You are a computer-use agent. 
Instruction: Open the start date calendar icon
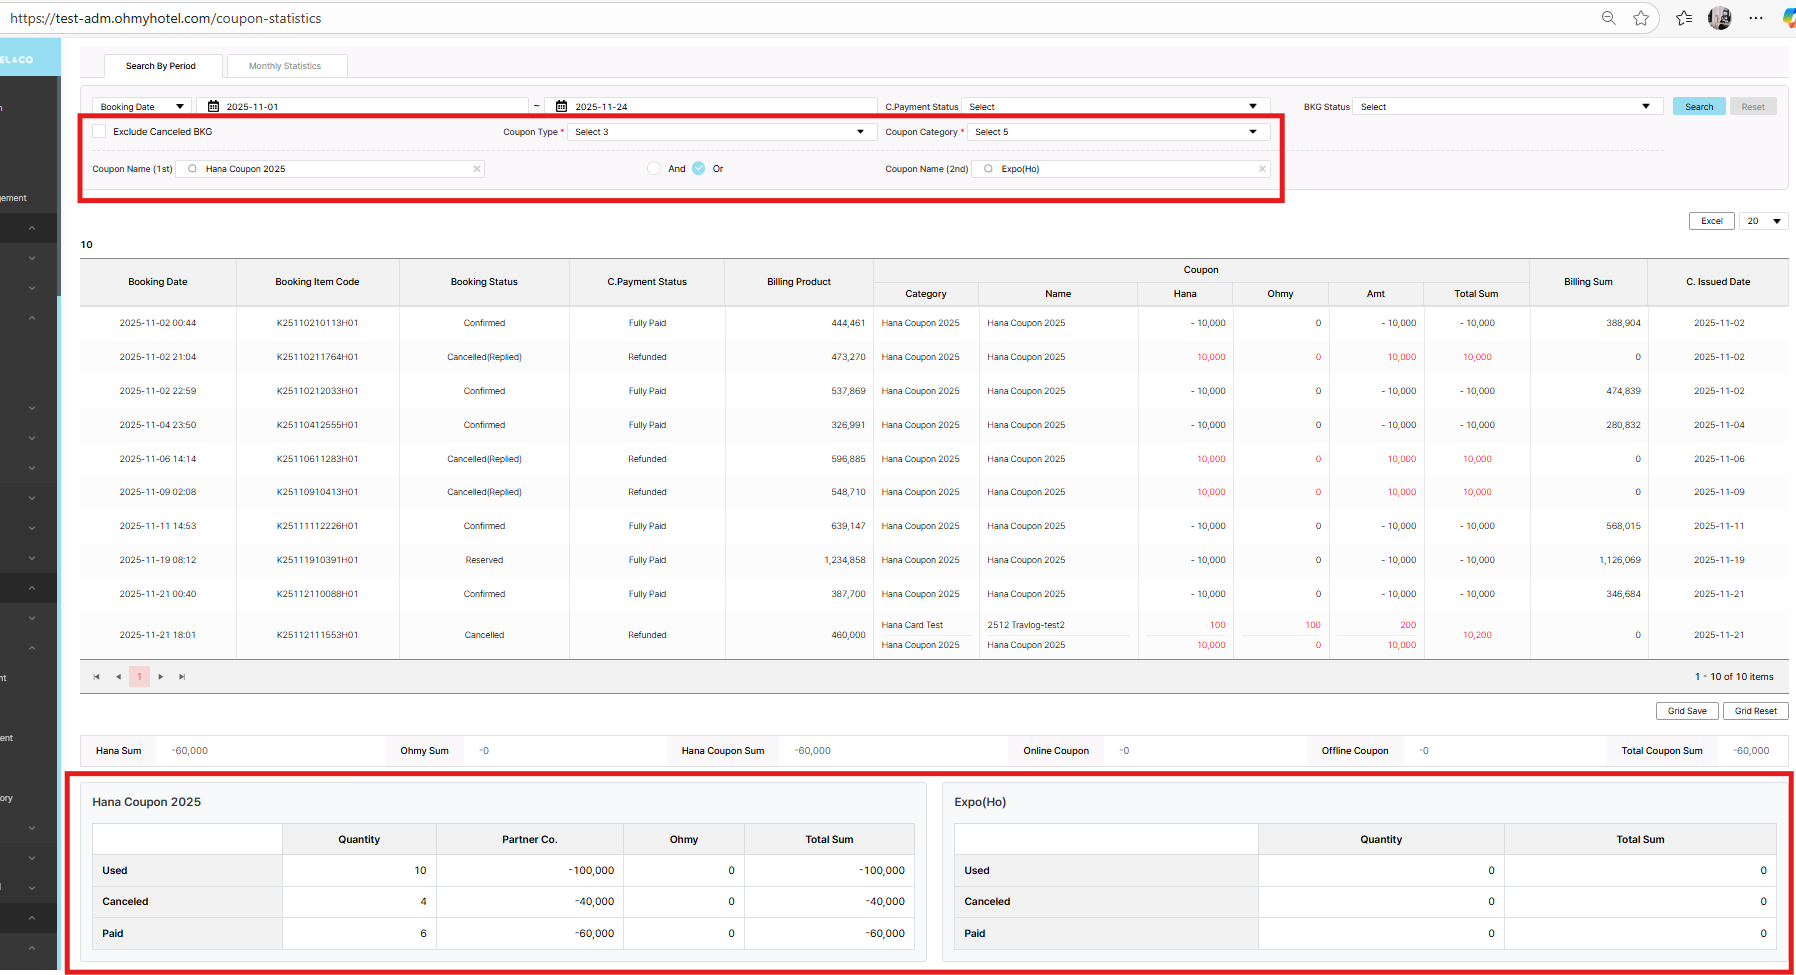pos(213,106)
